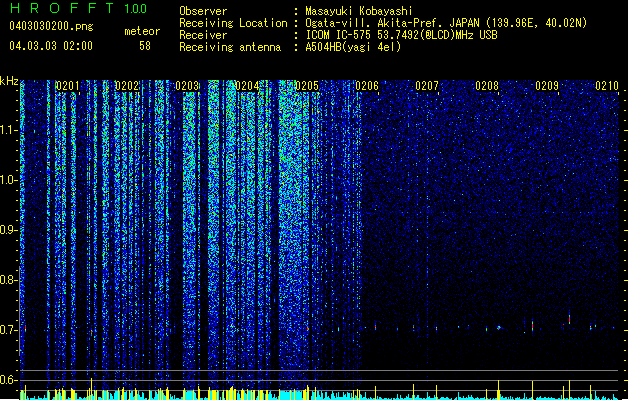Click the Receiving Location label
The width and height of the screenshot is (629, 400).
pos(233,23)
